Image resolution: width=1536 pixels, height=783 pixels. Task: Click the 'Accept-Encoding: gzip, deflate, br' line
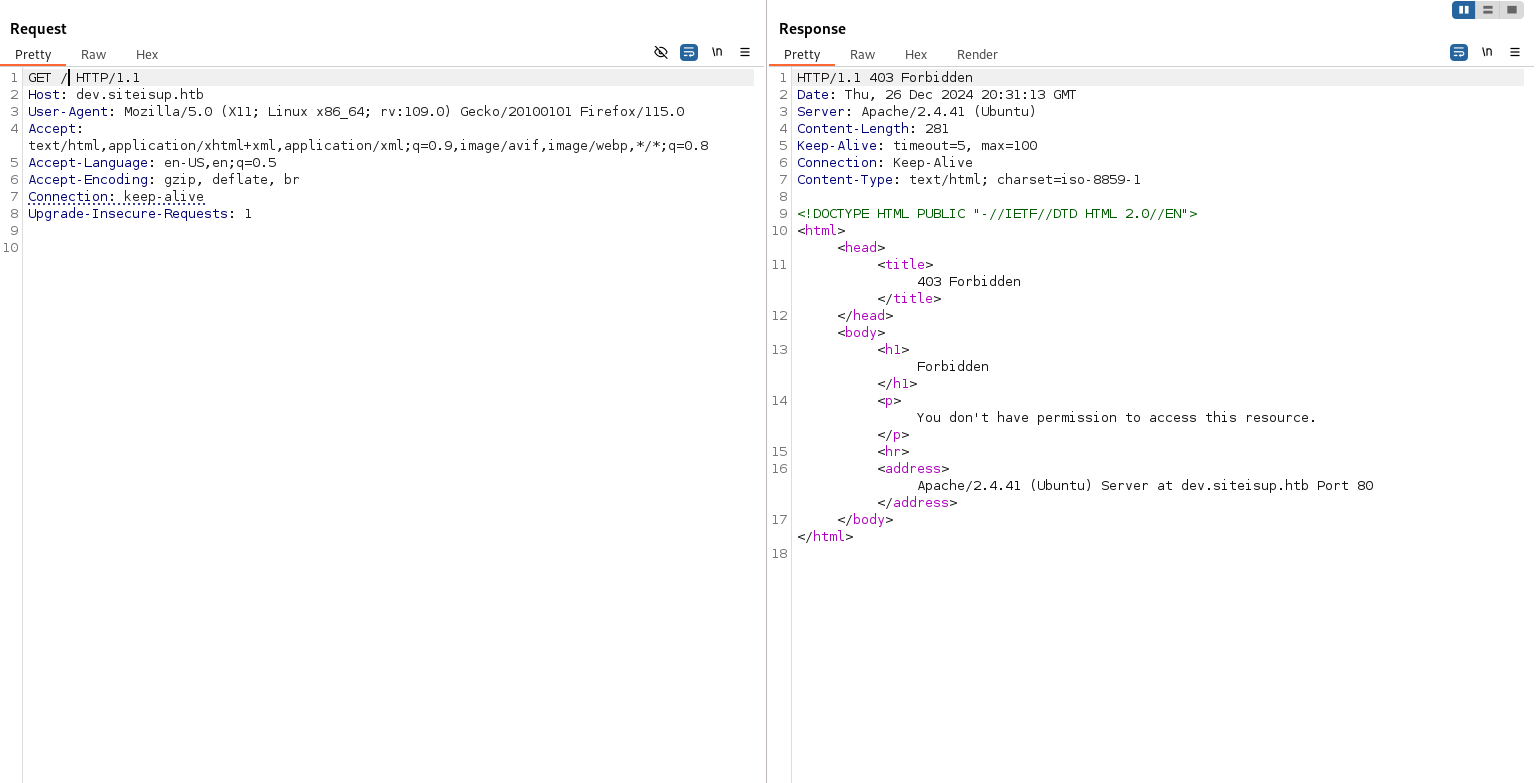pyautogui.click(x=163, y=179)
